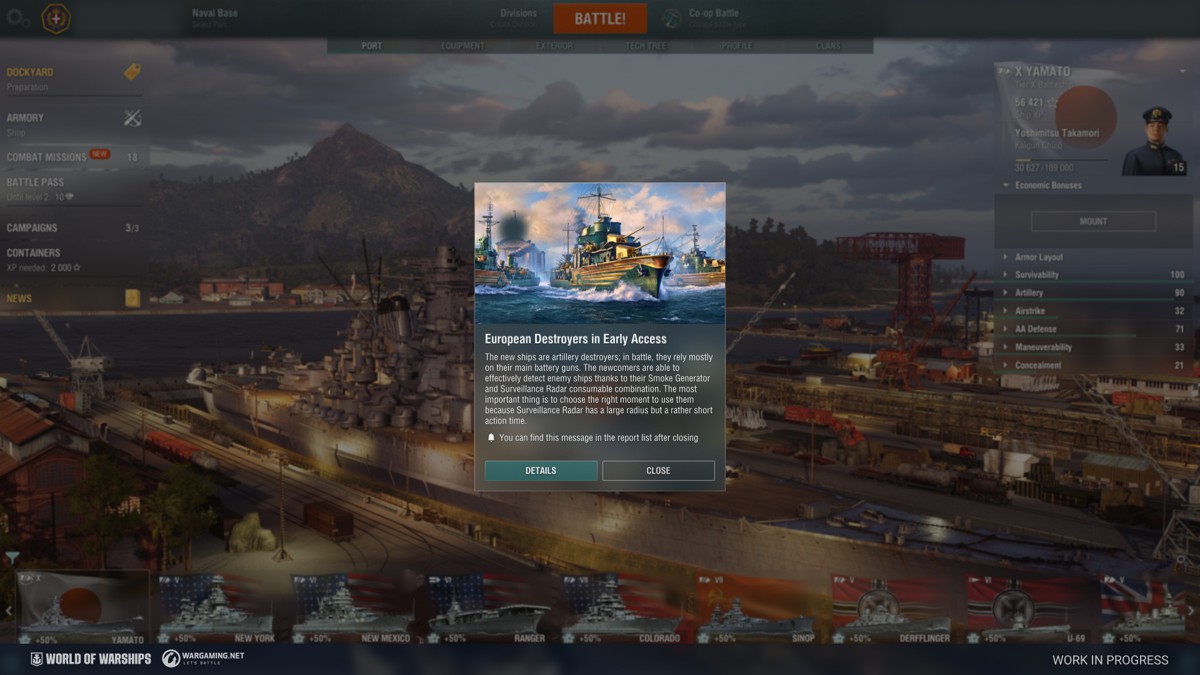This screenshot has height=675, width=1200.
Task: Open the Dockyard menu item
Action: click(x=73, y=78)
